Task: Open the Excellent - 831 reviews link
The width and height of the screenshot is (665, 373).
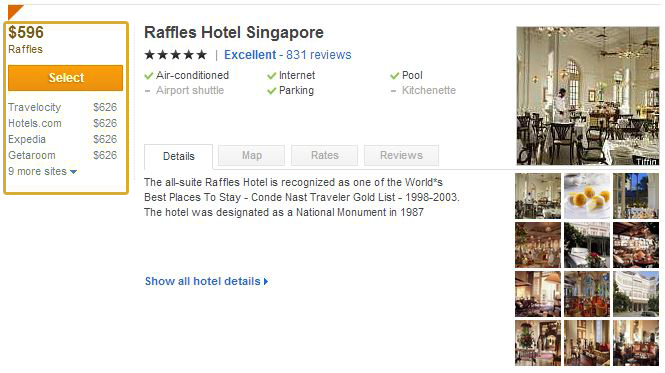Action: (288, 55)
